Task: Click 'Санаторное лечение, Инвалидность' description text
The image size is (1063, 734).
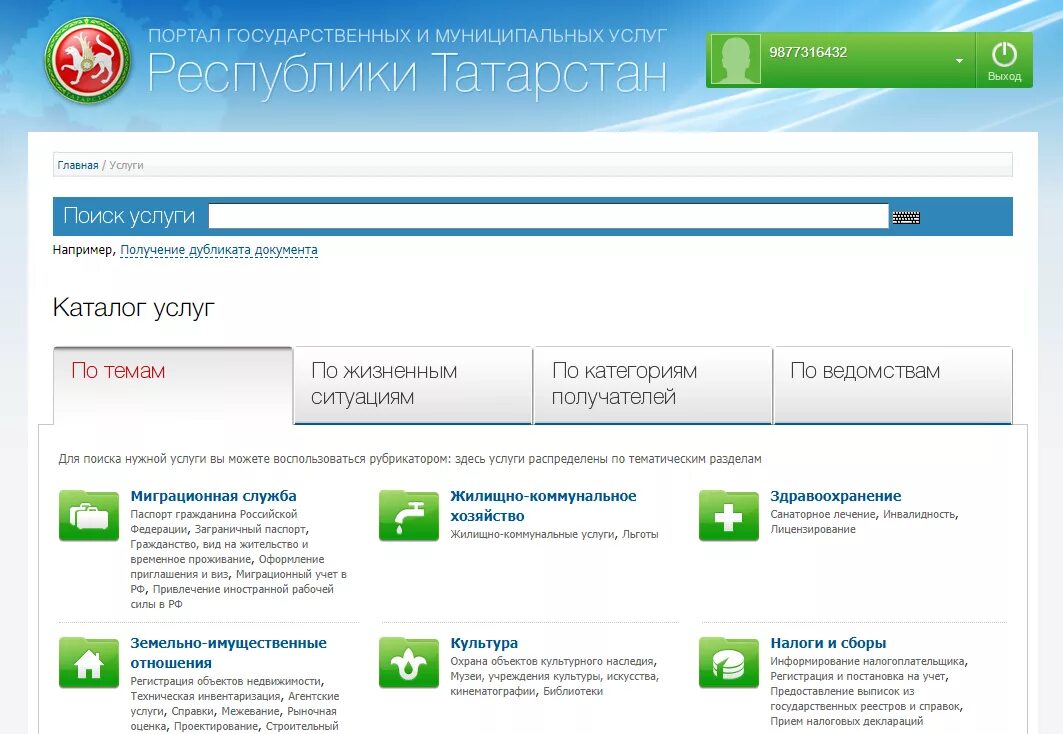Action: [863, 514]
